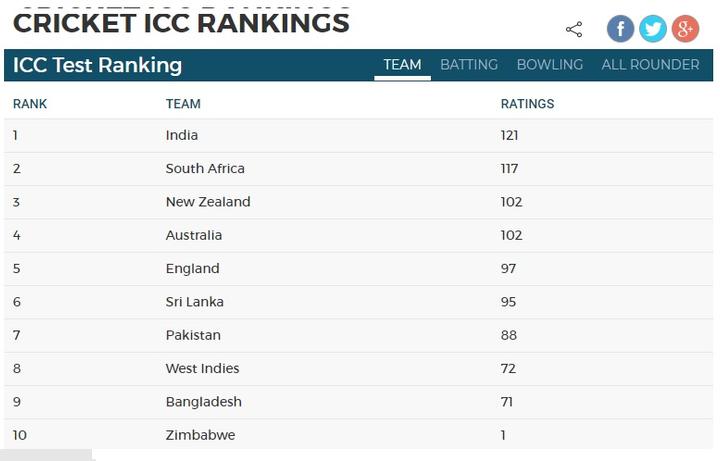Click the England team entry

192,269
